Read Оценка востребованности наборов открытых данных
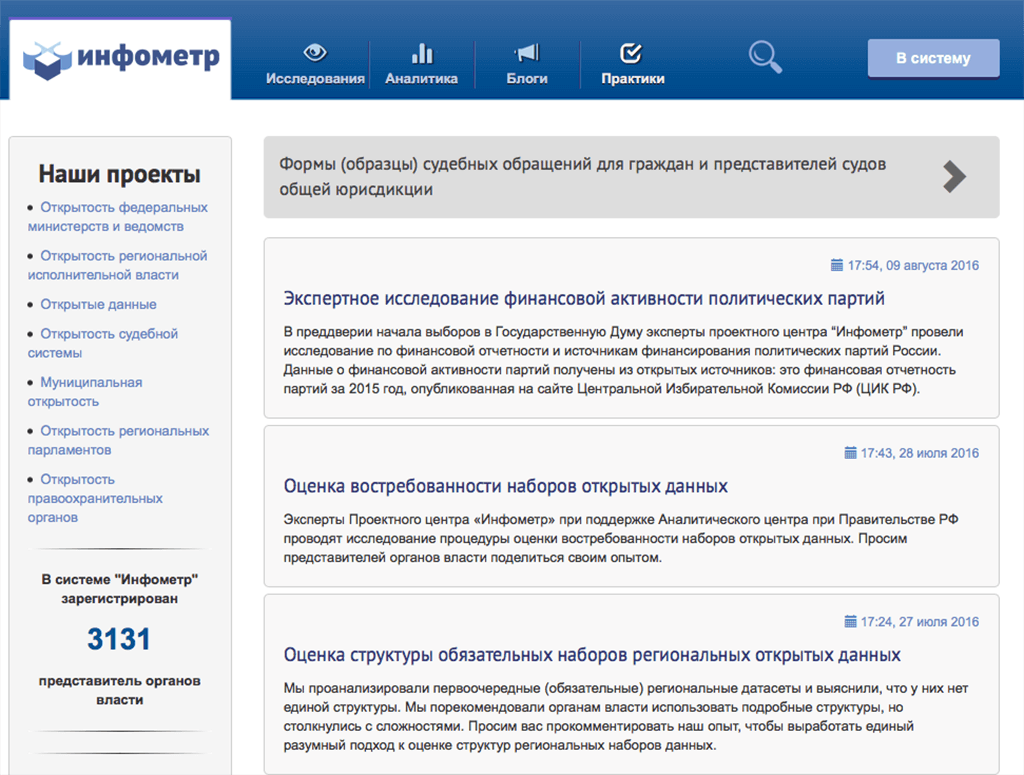The width and height of the screenshot is (1024, 775). (x=505, y=487)
